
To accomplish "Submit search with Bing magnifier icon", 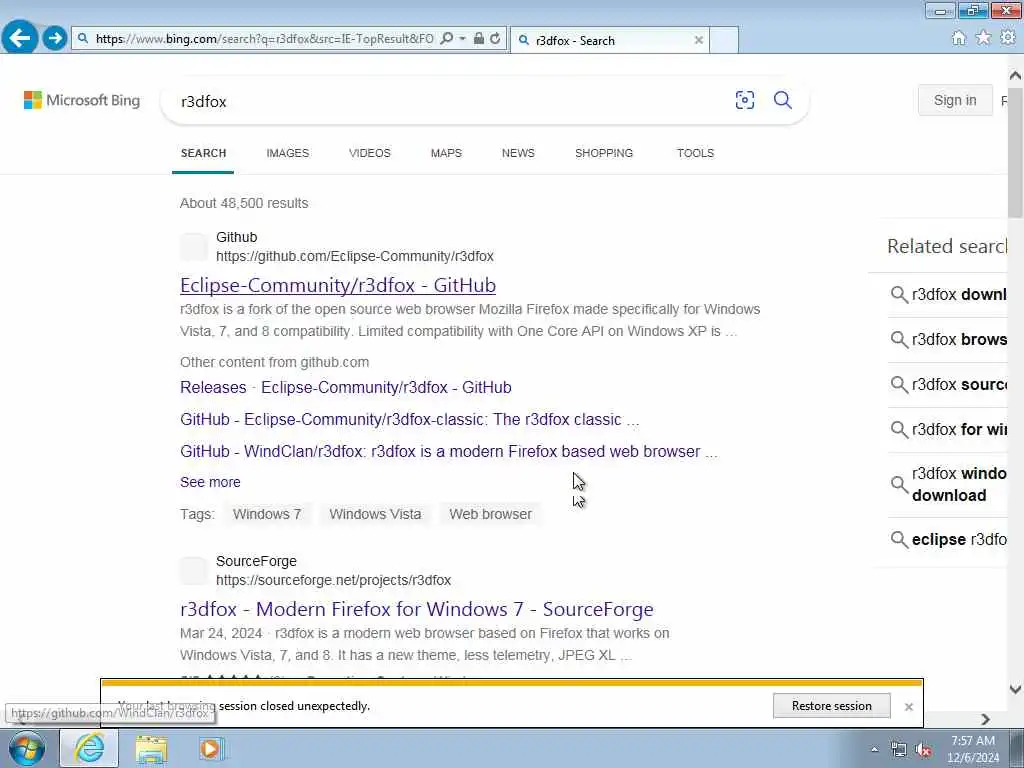I will tap(782, 100).
